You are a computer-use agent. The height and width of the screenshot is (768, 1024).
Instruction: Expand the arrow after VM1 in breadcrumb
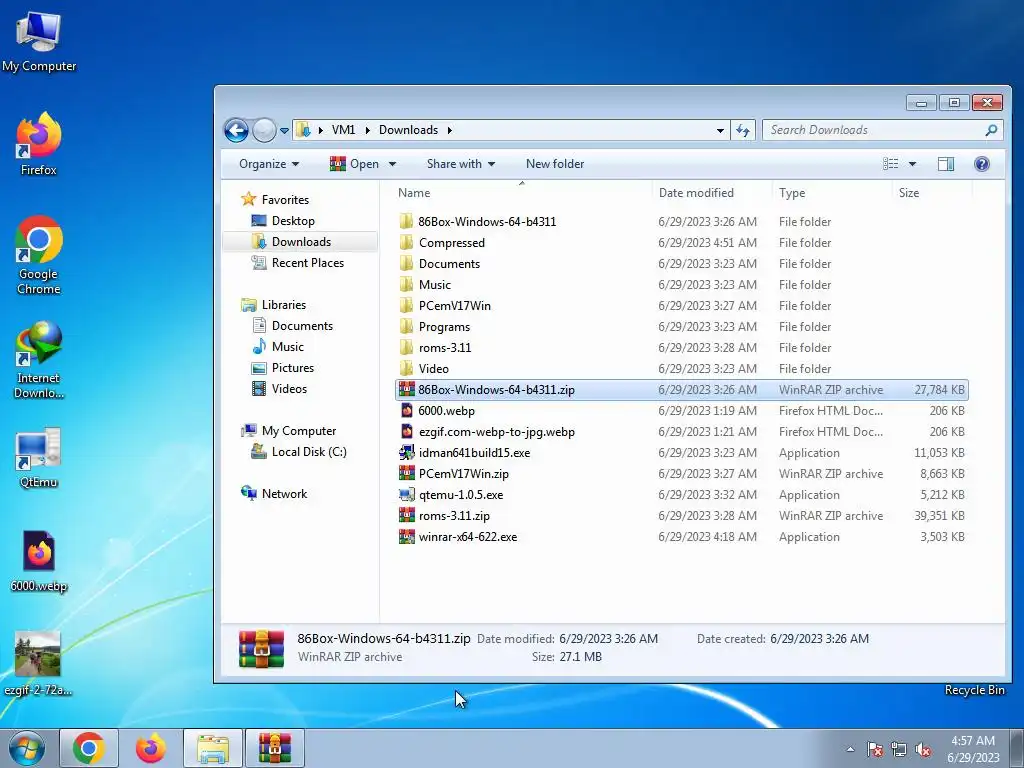368,130
